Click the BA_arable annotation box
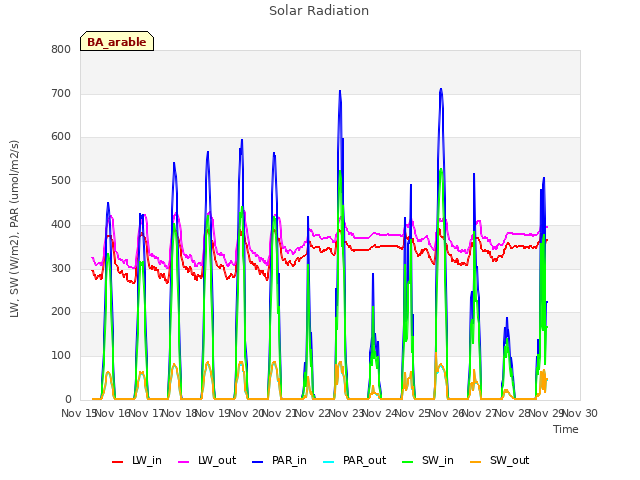The width and height of the screenshot is (640, 480). [117, 41]
